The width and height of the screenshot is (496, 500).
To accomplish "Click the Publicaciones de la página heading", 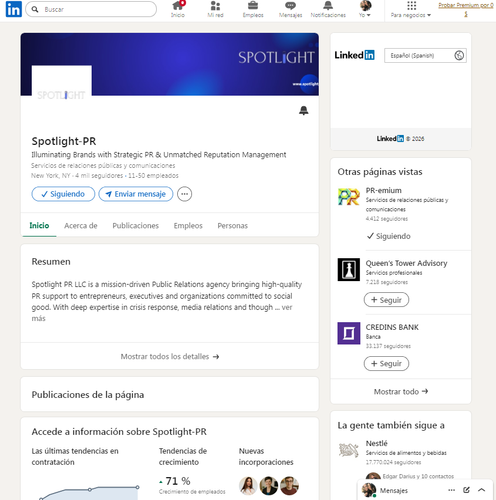I will pyautogui.click(x=88, y=395).
